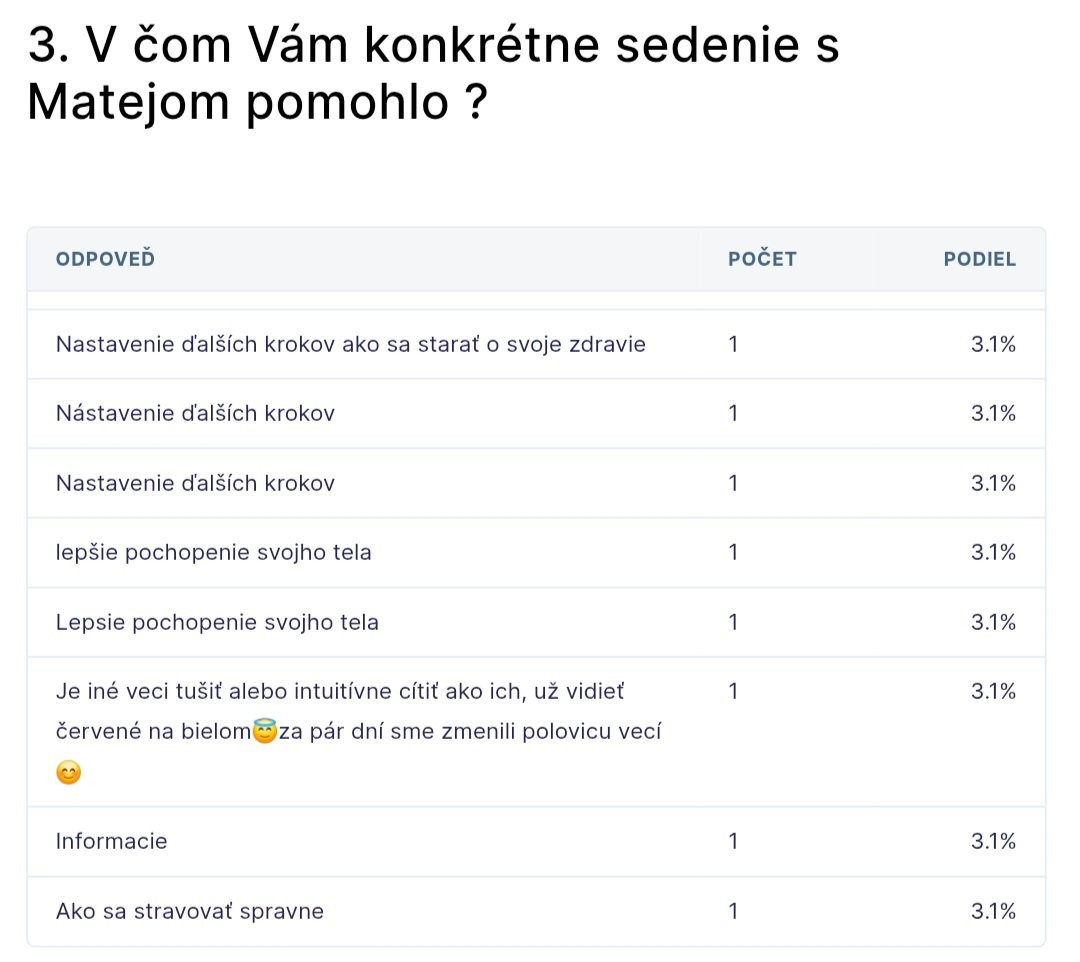Click the PODIEL column header
Screen dimensions: 1080x962
[979, 259]
